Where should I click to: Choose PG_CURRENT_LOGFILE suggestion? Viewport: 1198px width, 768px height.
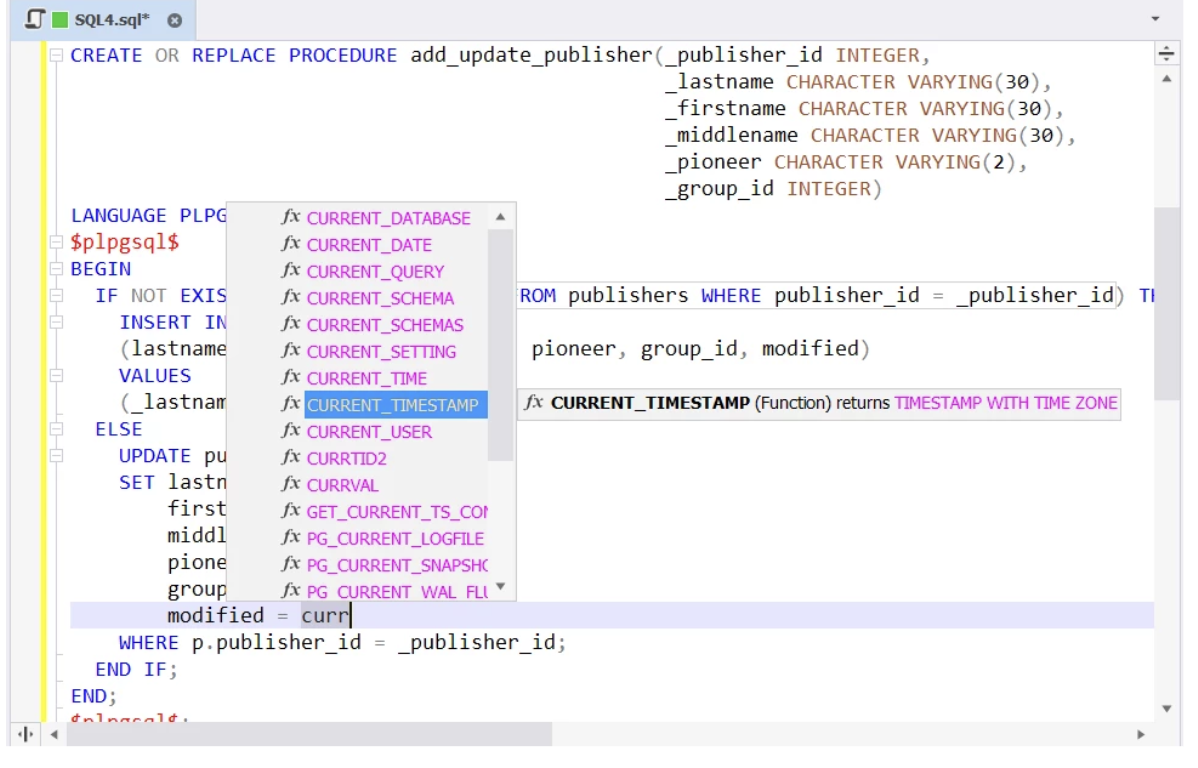[395, 540]
